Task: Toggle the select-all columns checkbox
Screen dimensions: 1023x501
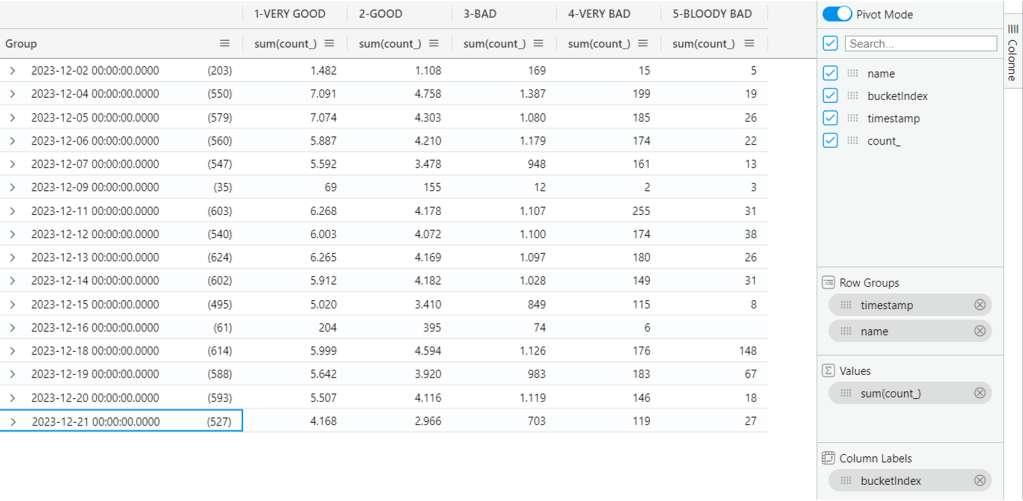Action: coord(829,44)
